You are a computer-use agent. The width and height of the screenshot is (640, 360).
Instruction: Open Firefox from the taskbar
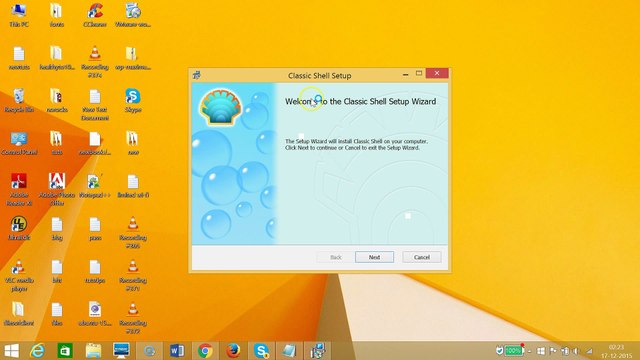click(x=233, y=351)
